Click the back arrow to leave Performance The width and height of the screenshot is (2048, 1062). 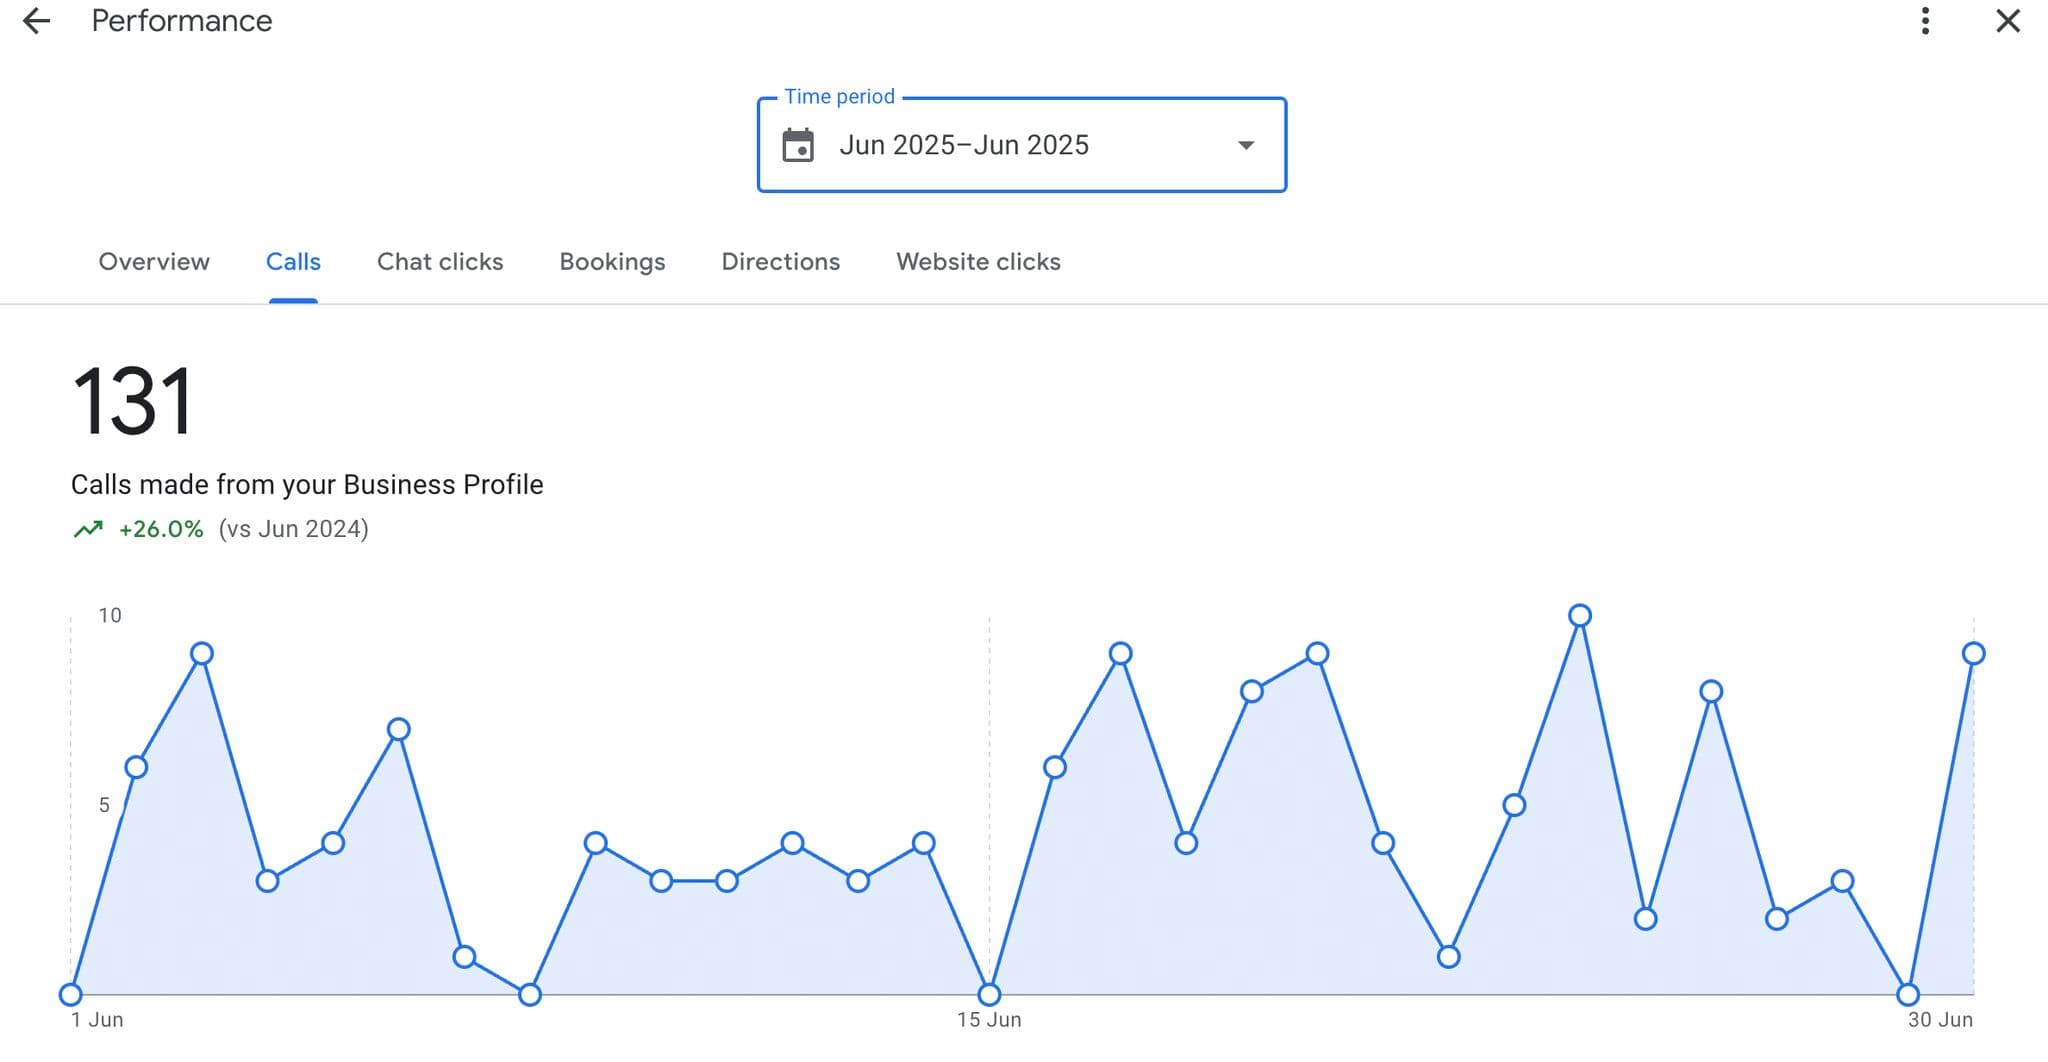[x=36, y=21]
